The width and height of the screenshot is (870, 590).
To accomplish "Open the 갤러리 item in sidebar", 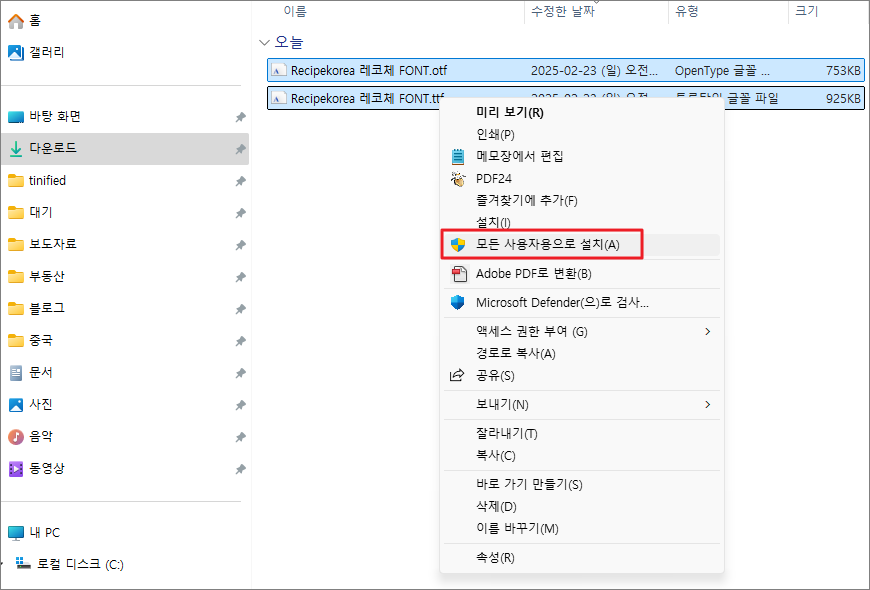I will tap(47, 52).
